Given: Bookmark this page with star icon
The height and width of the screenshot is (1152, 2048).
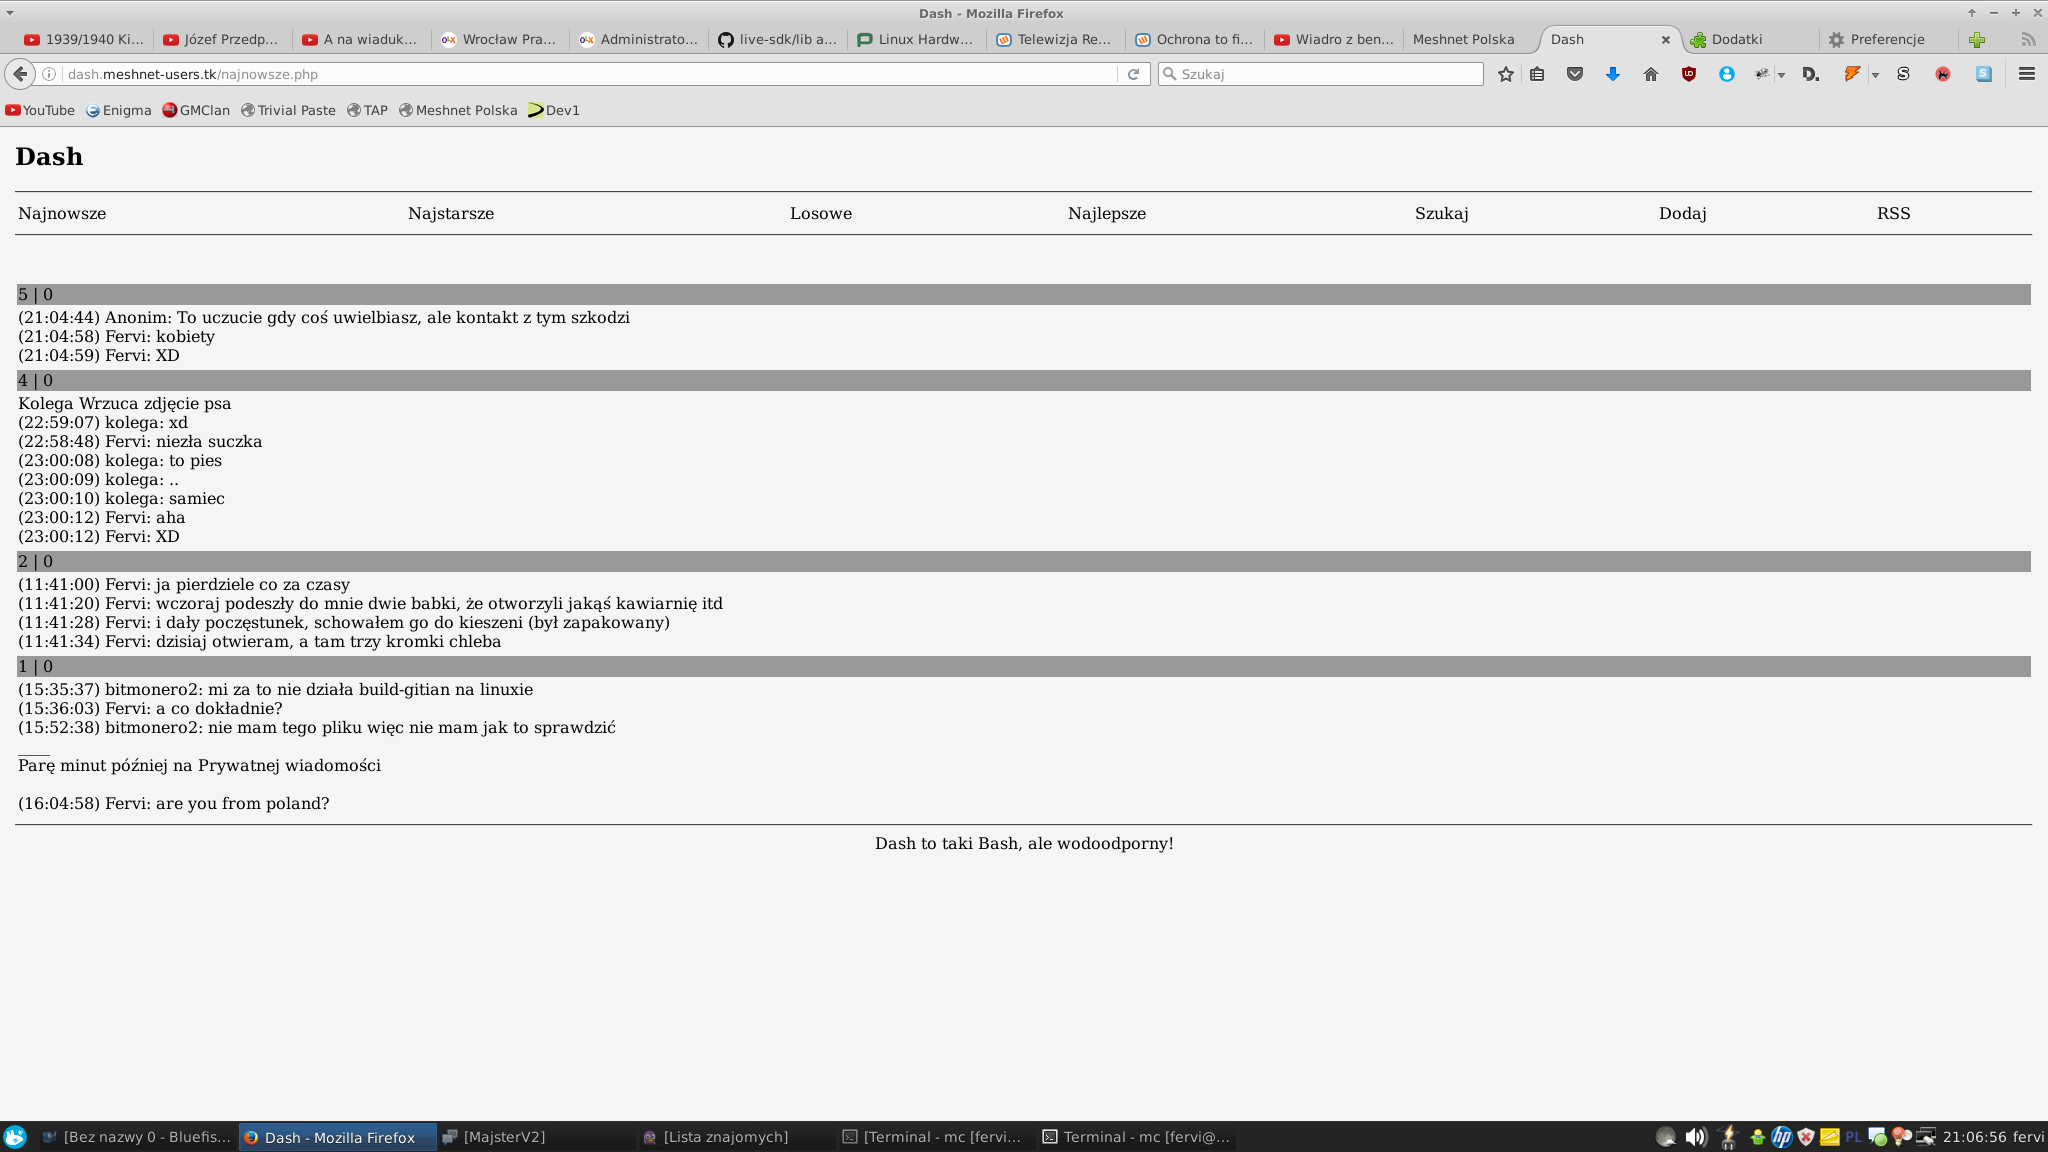Looking at the screenshot, I should (1505, 74).
